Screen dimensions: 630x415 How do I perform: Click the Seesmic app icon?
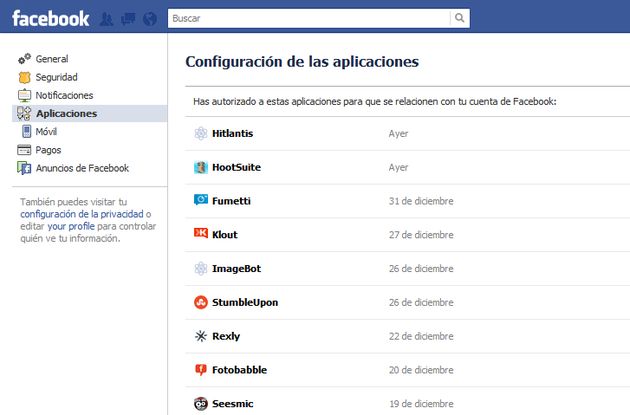tap(201, 403)
